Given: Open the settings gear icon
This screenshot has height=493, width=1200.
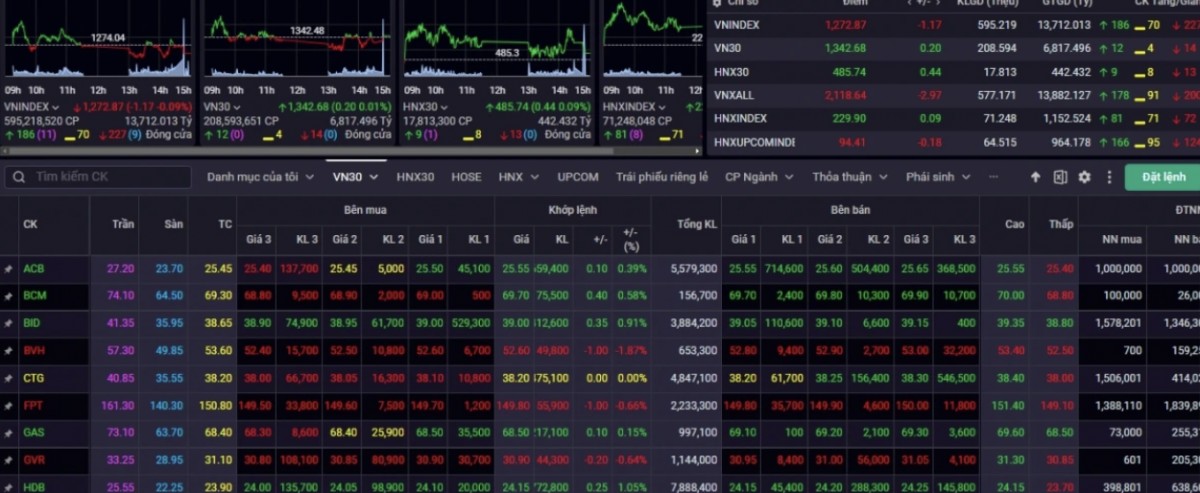Looking at the screenshot, I should click(x=1085, y=177).
